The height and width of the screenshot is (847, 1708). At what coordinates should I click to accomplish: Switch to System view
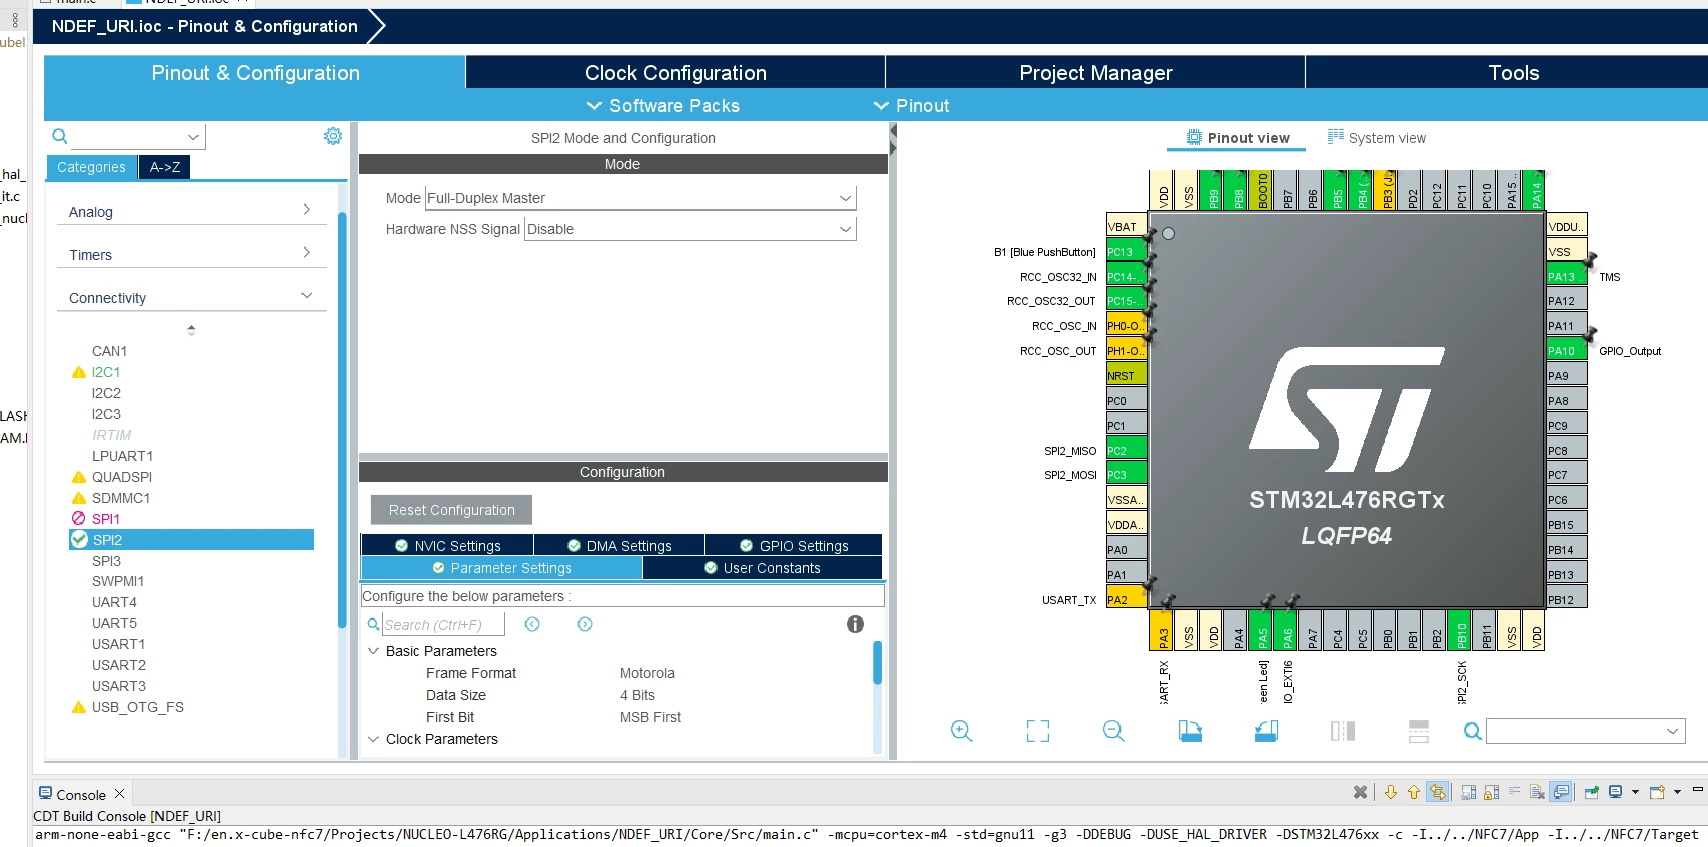pyautogui.click(x=1377, y=138)
